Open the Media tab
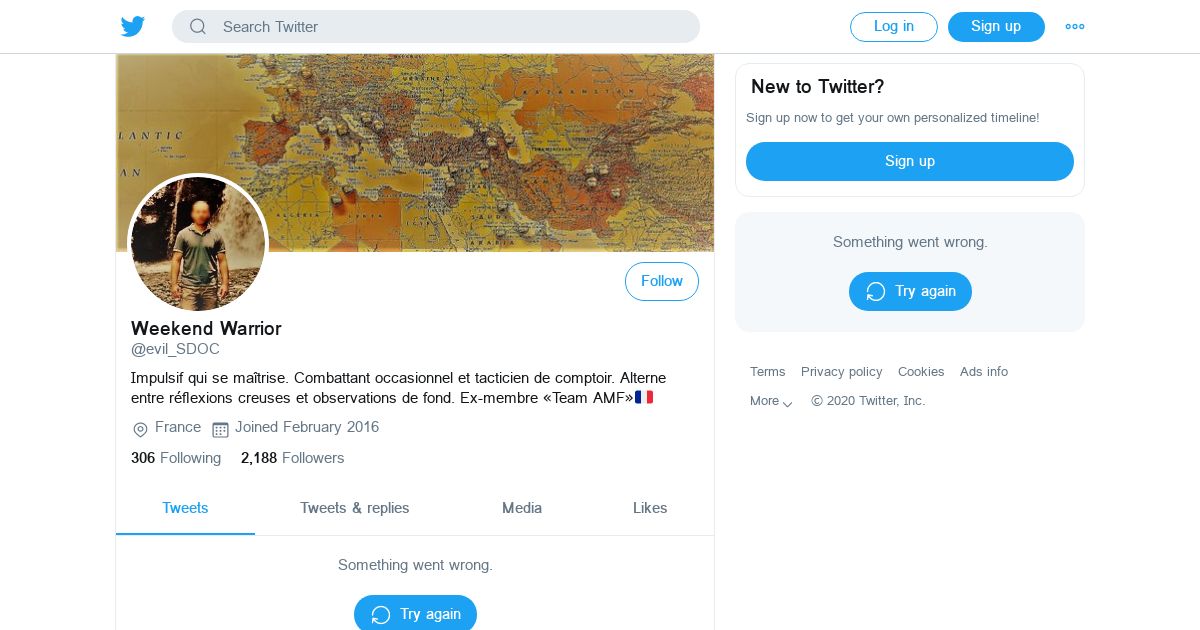 tap(522, 508)
